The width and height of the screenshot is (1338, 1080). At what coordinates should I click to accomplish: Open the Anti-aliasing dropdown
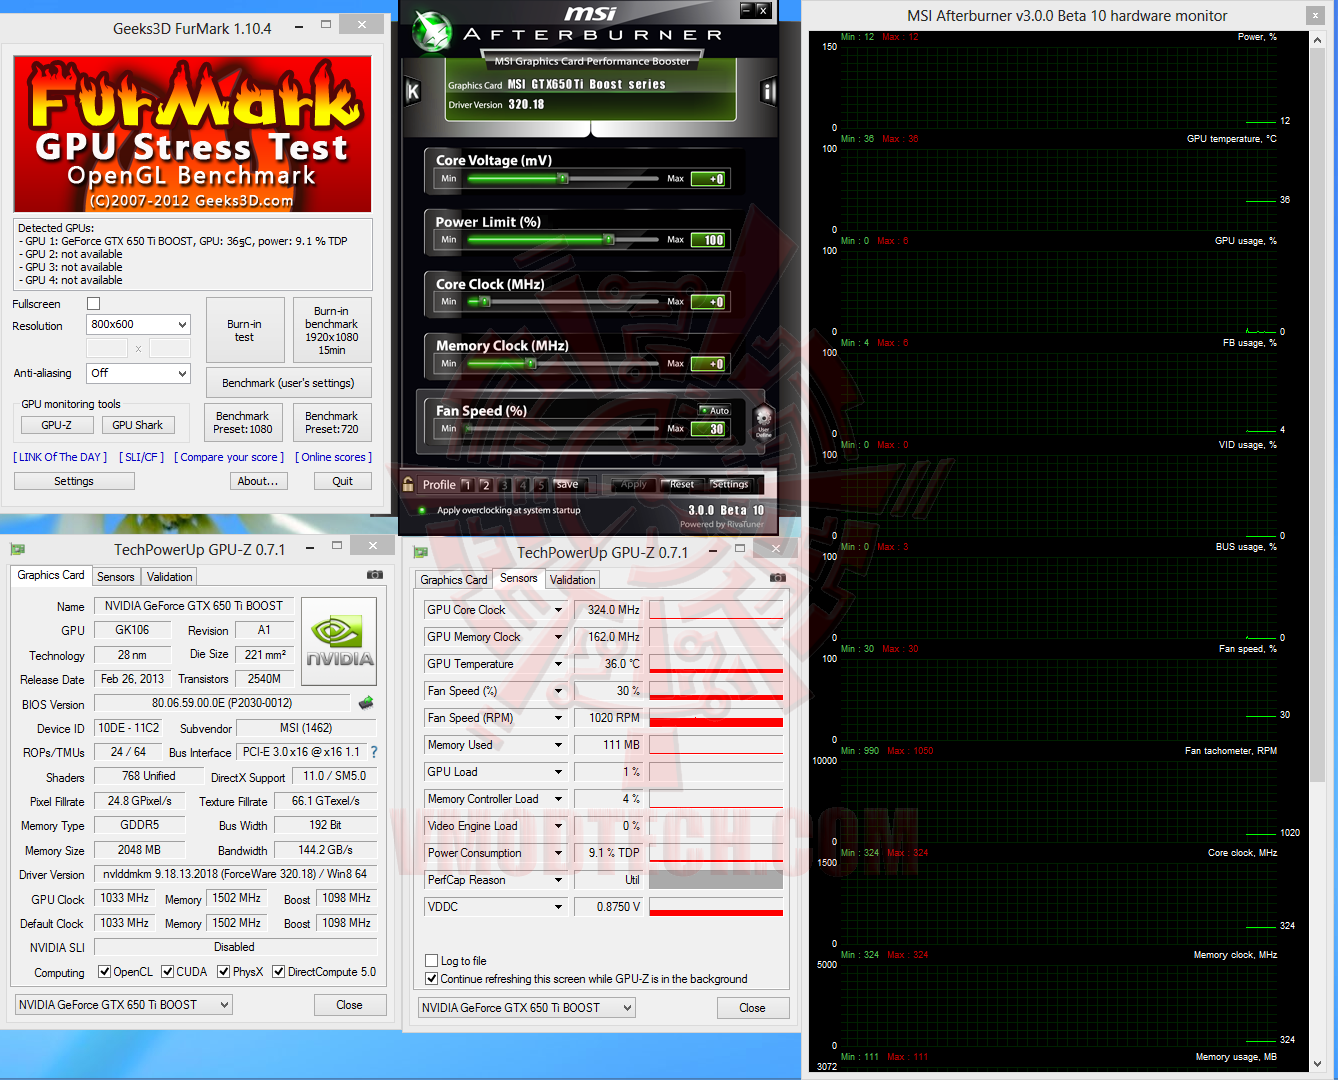pyautogui.click(x=138, y=373)
